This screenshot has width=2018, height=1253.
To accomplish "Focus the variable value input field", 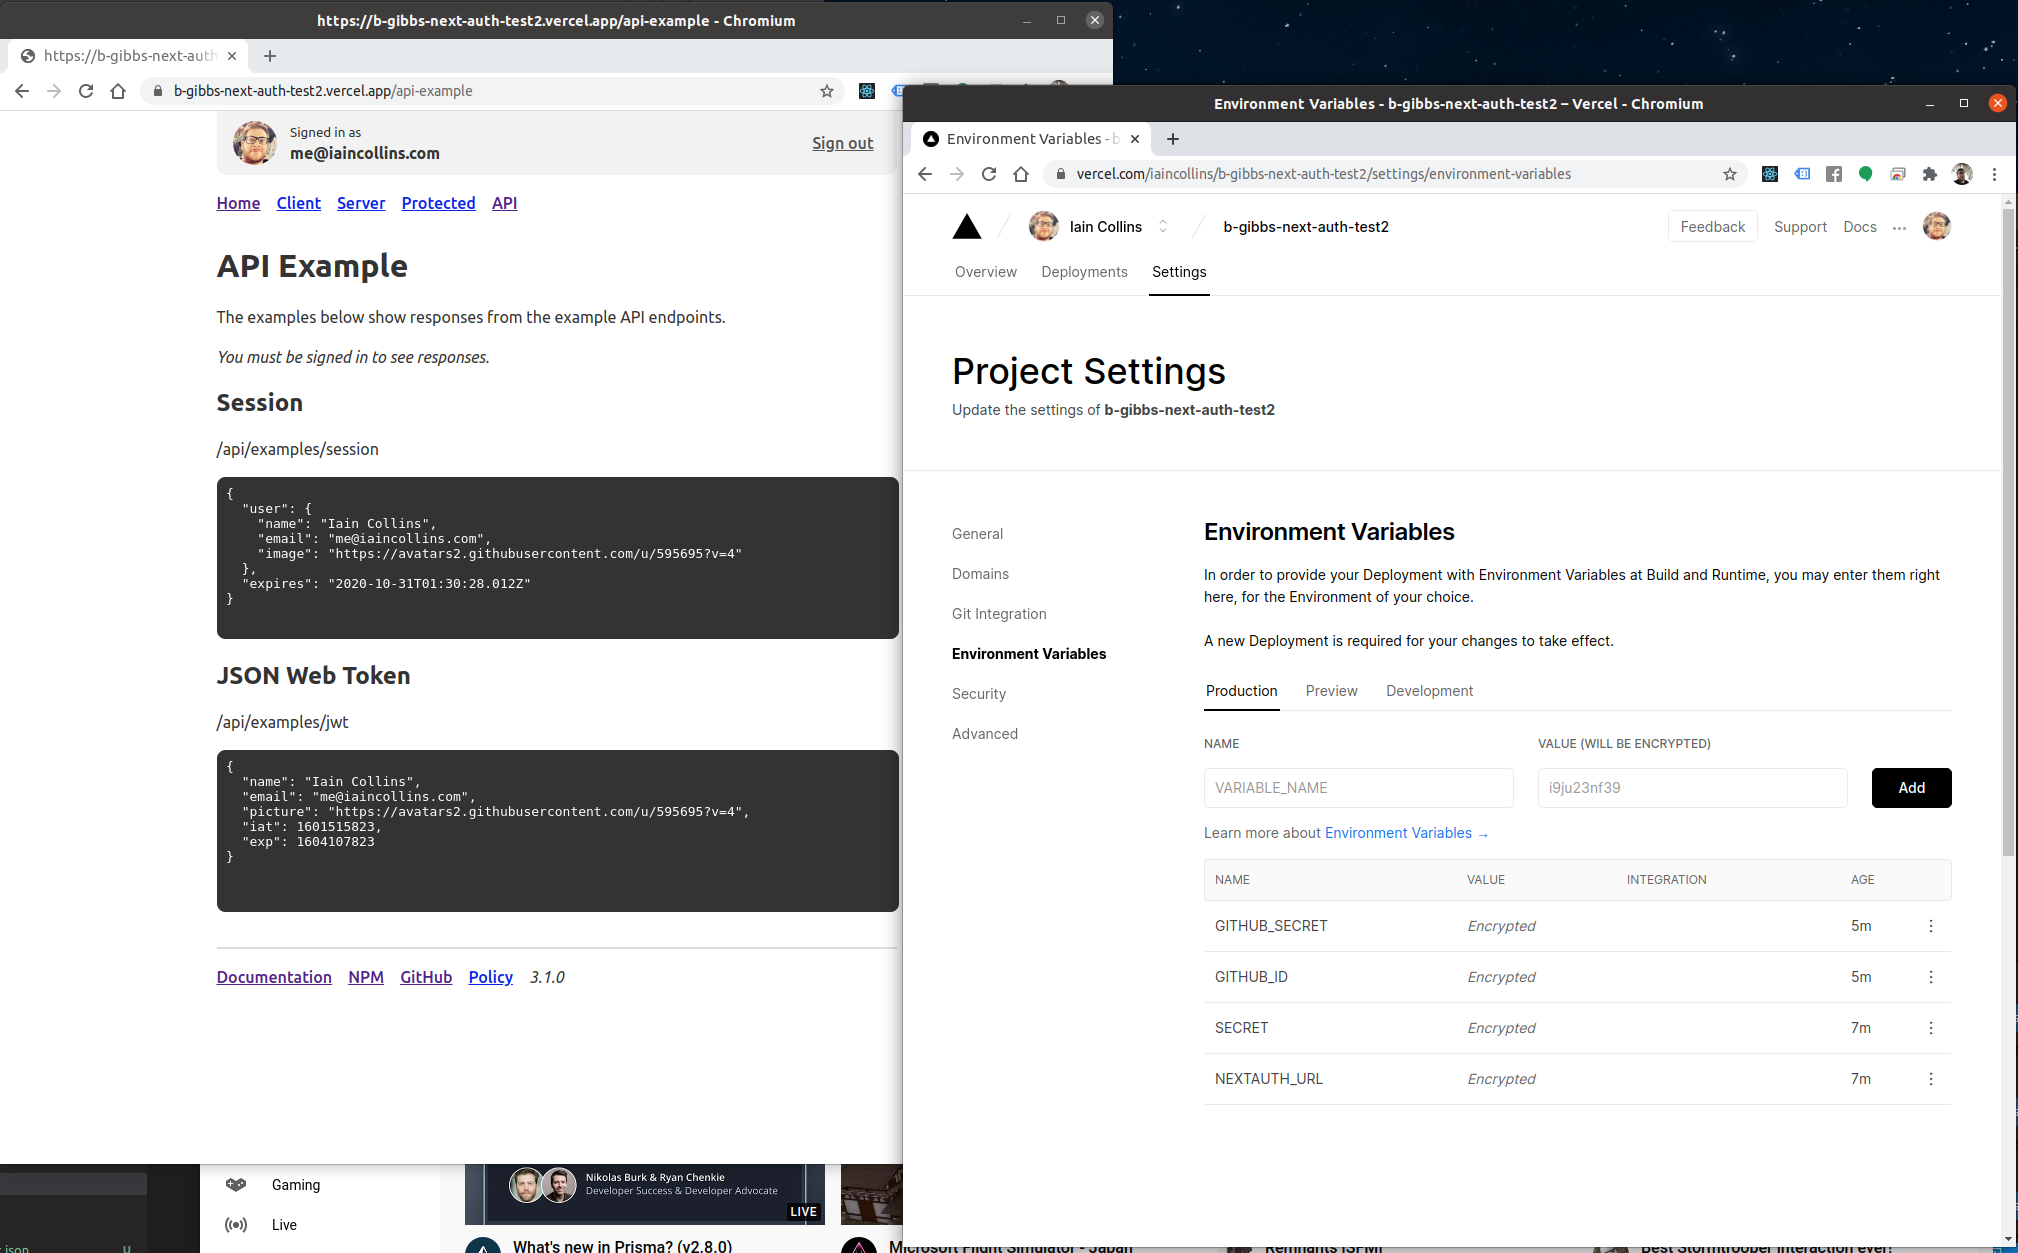I will [1692, 788].
